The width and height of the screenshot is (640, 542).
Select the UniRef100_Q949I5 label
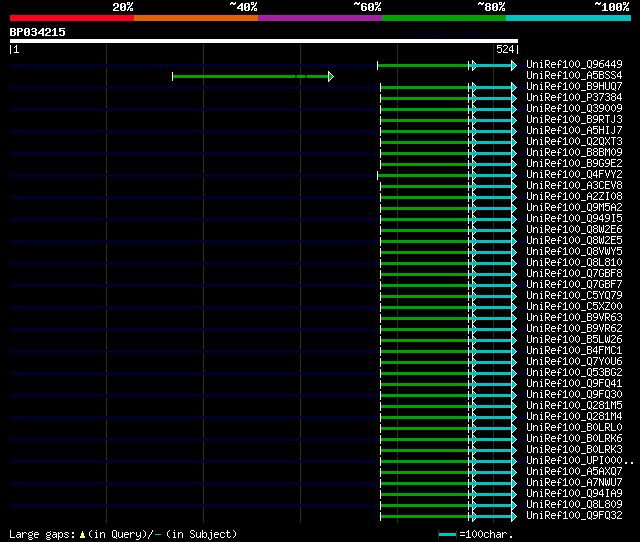[x=574, y=218]
